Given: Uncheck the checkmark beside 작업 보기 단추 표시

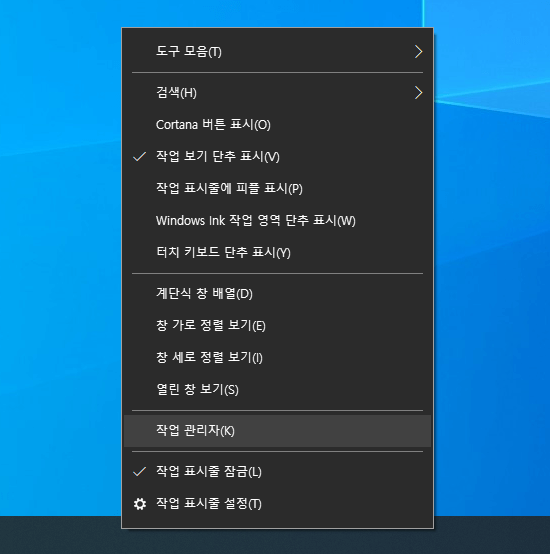Looking at the screenshot, I should click(x=140, y=157).
